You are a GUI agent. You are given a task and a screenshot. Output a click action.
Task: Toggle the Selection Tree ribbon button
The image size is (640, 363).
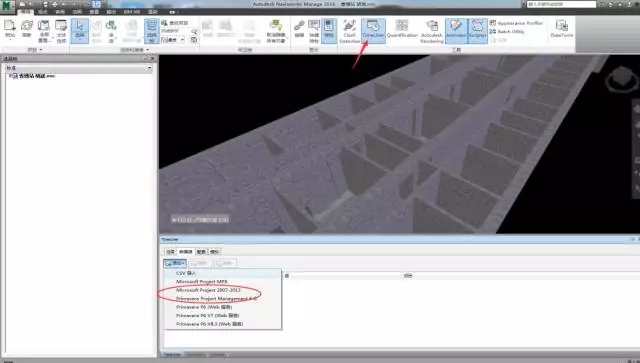151,31
